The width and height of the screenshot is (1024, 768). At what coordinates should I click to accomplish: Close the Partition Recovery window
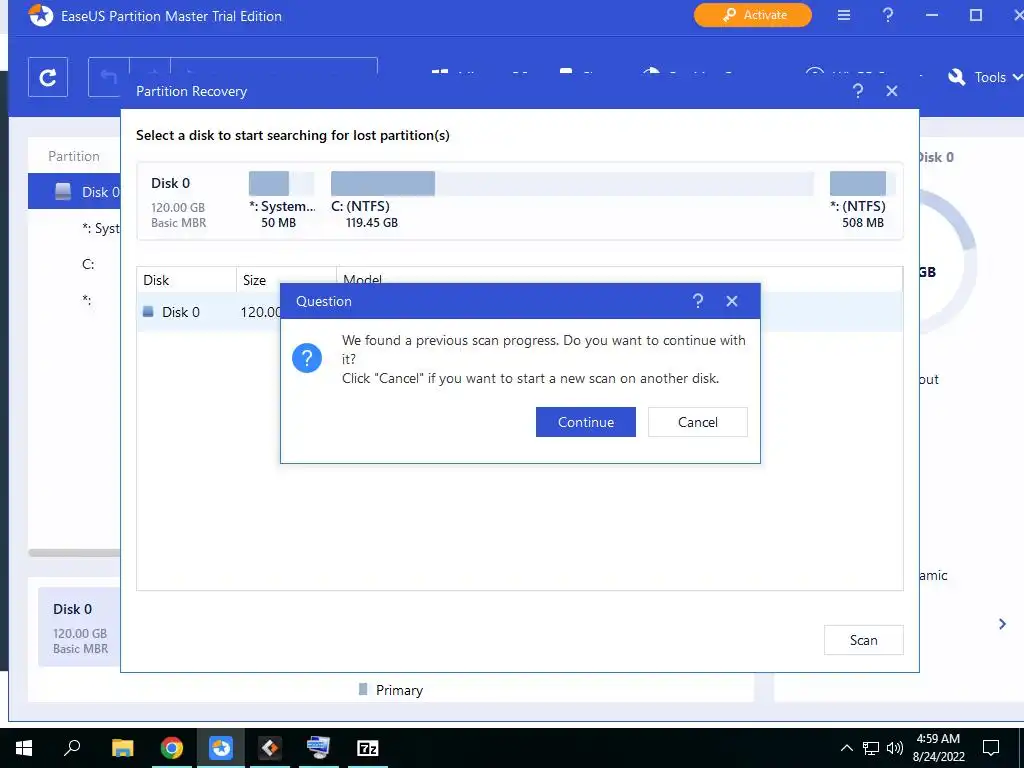coord(892,91)
